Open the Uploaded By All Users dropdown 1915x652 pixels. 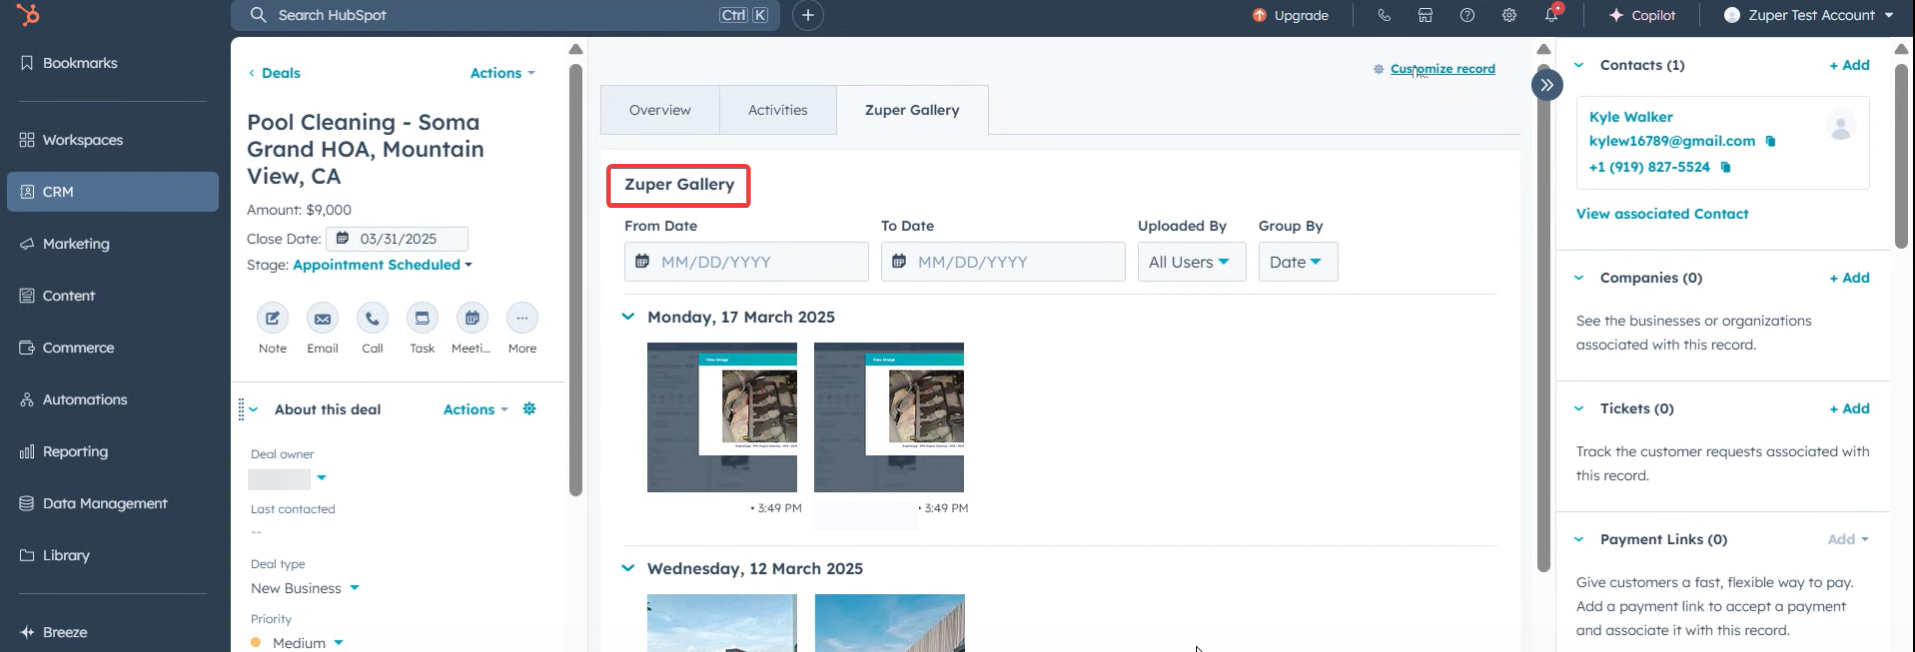(1190, 262)
